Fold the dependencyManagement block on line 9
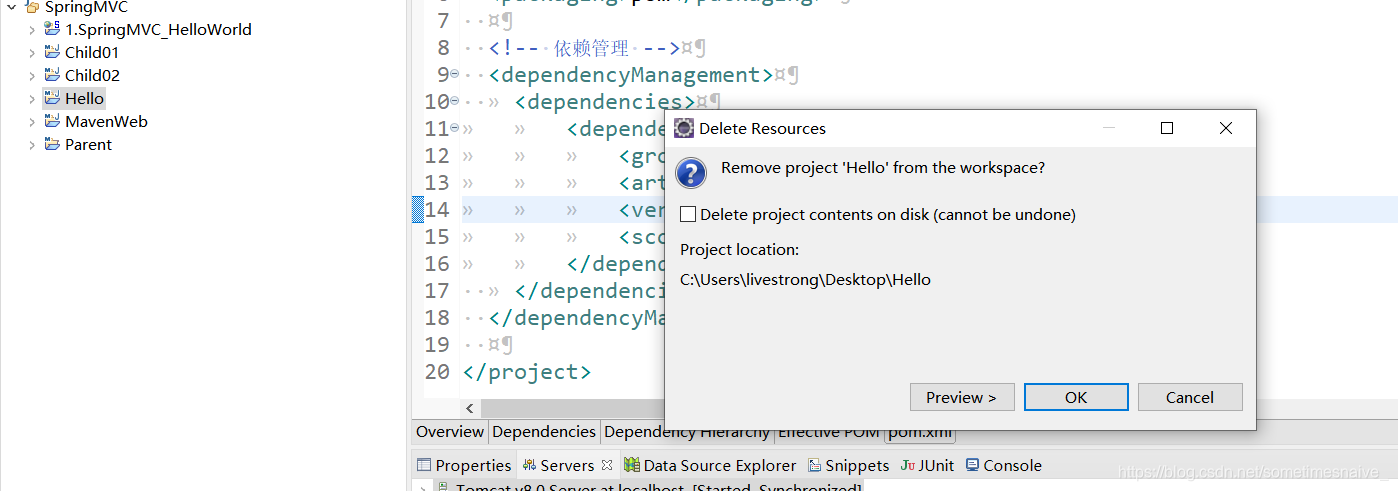Viewport: 1398px width, 491px height. (455, 74)
